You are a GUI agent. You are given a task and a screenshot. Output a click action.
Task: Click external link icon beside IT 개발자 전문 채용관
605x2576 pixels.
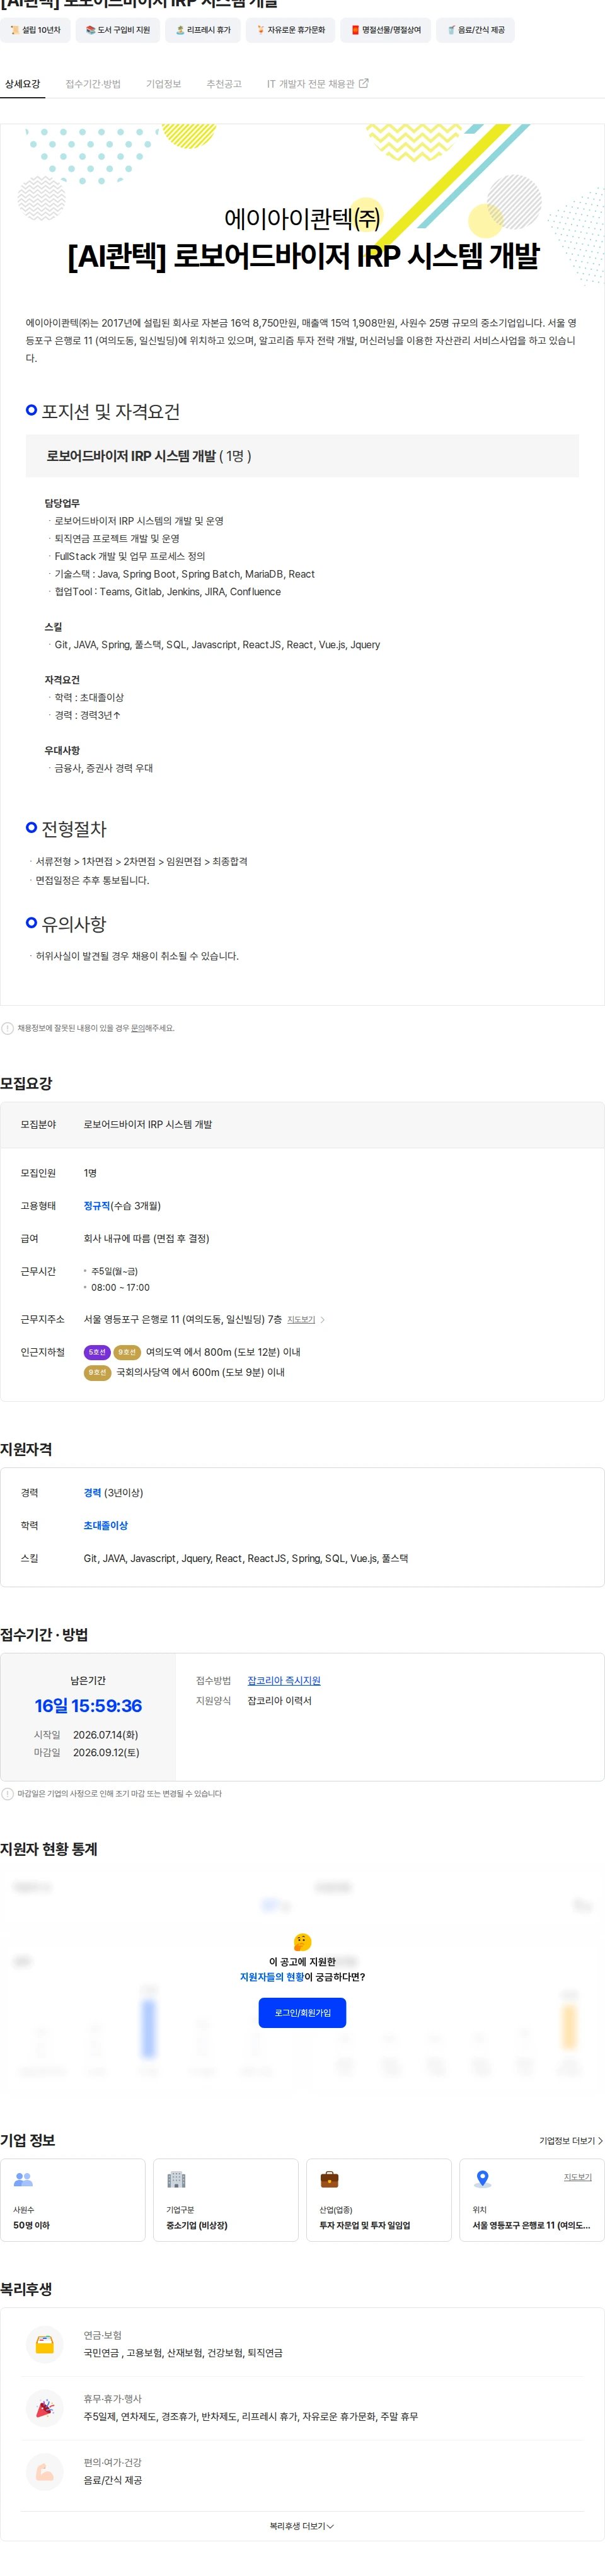tap(364, 83)
